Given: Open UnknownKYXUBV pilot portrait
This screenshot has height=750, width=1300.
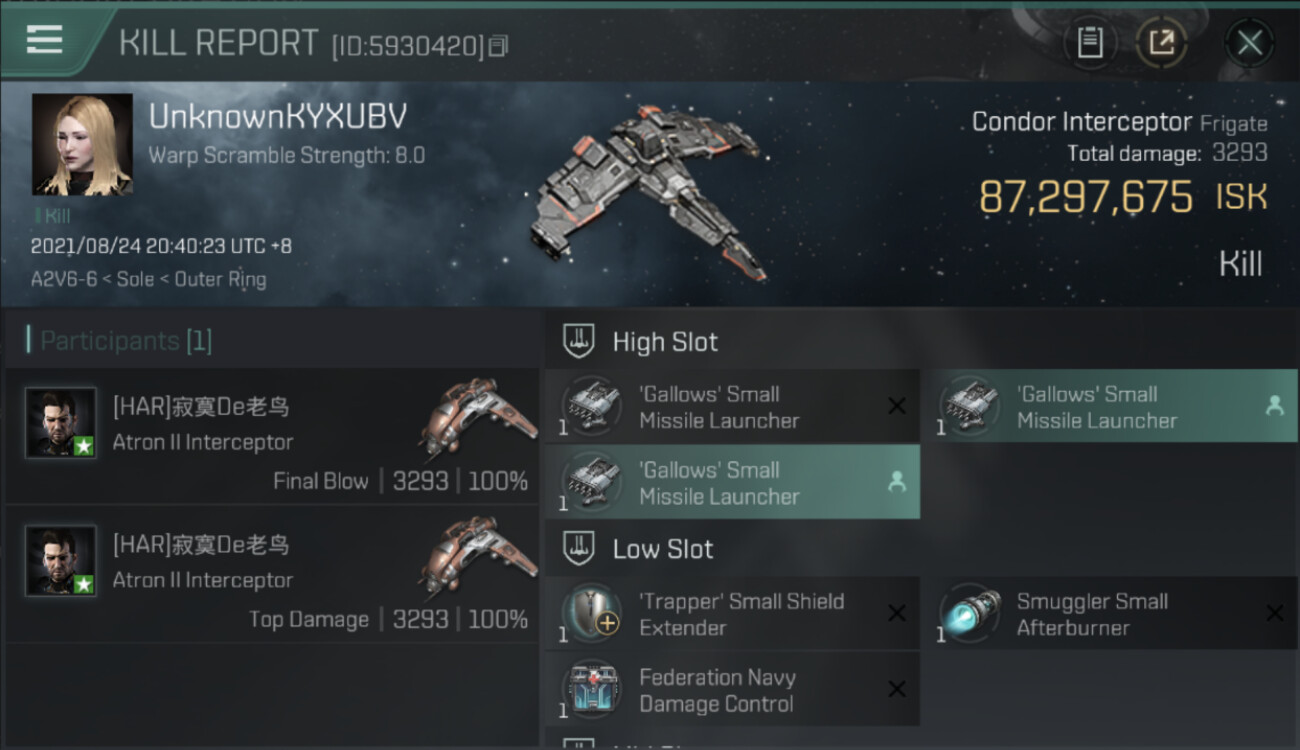Looking at the screenshot, I should 82,145.
